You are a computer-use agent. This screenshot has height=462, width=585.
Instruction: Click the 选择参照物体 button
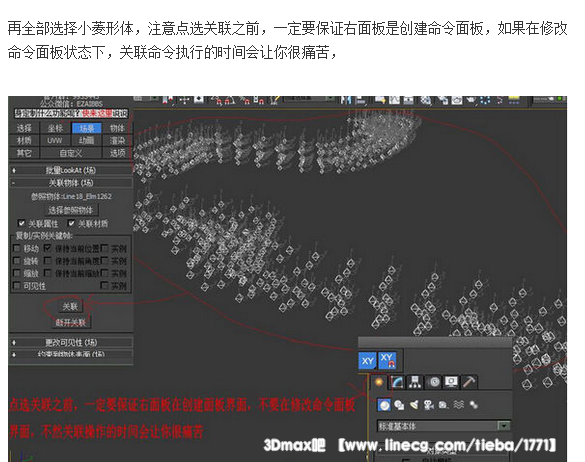[x=71, y=210]
